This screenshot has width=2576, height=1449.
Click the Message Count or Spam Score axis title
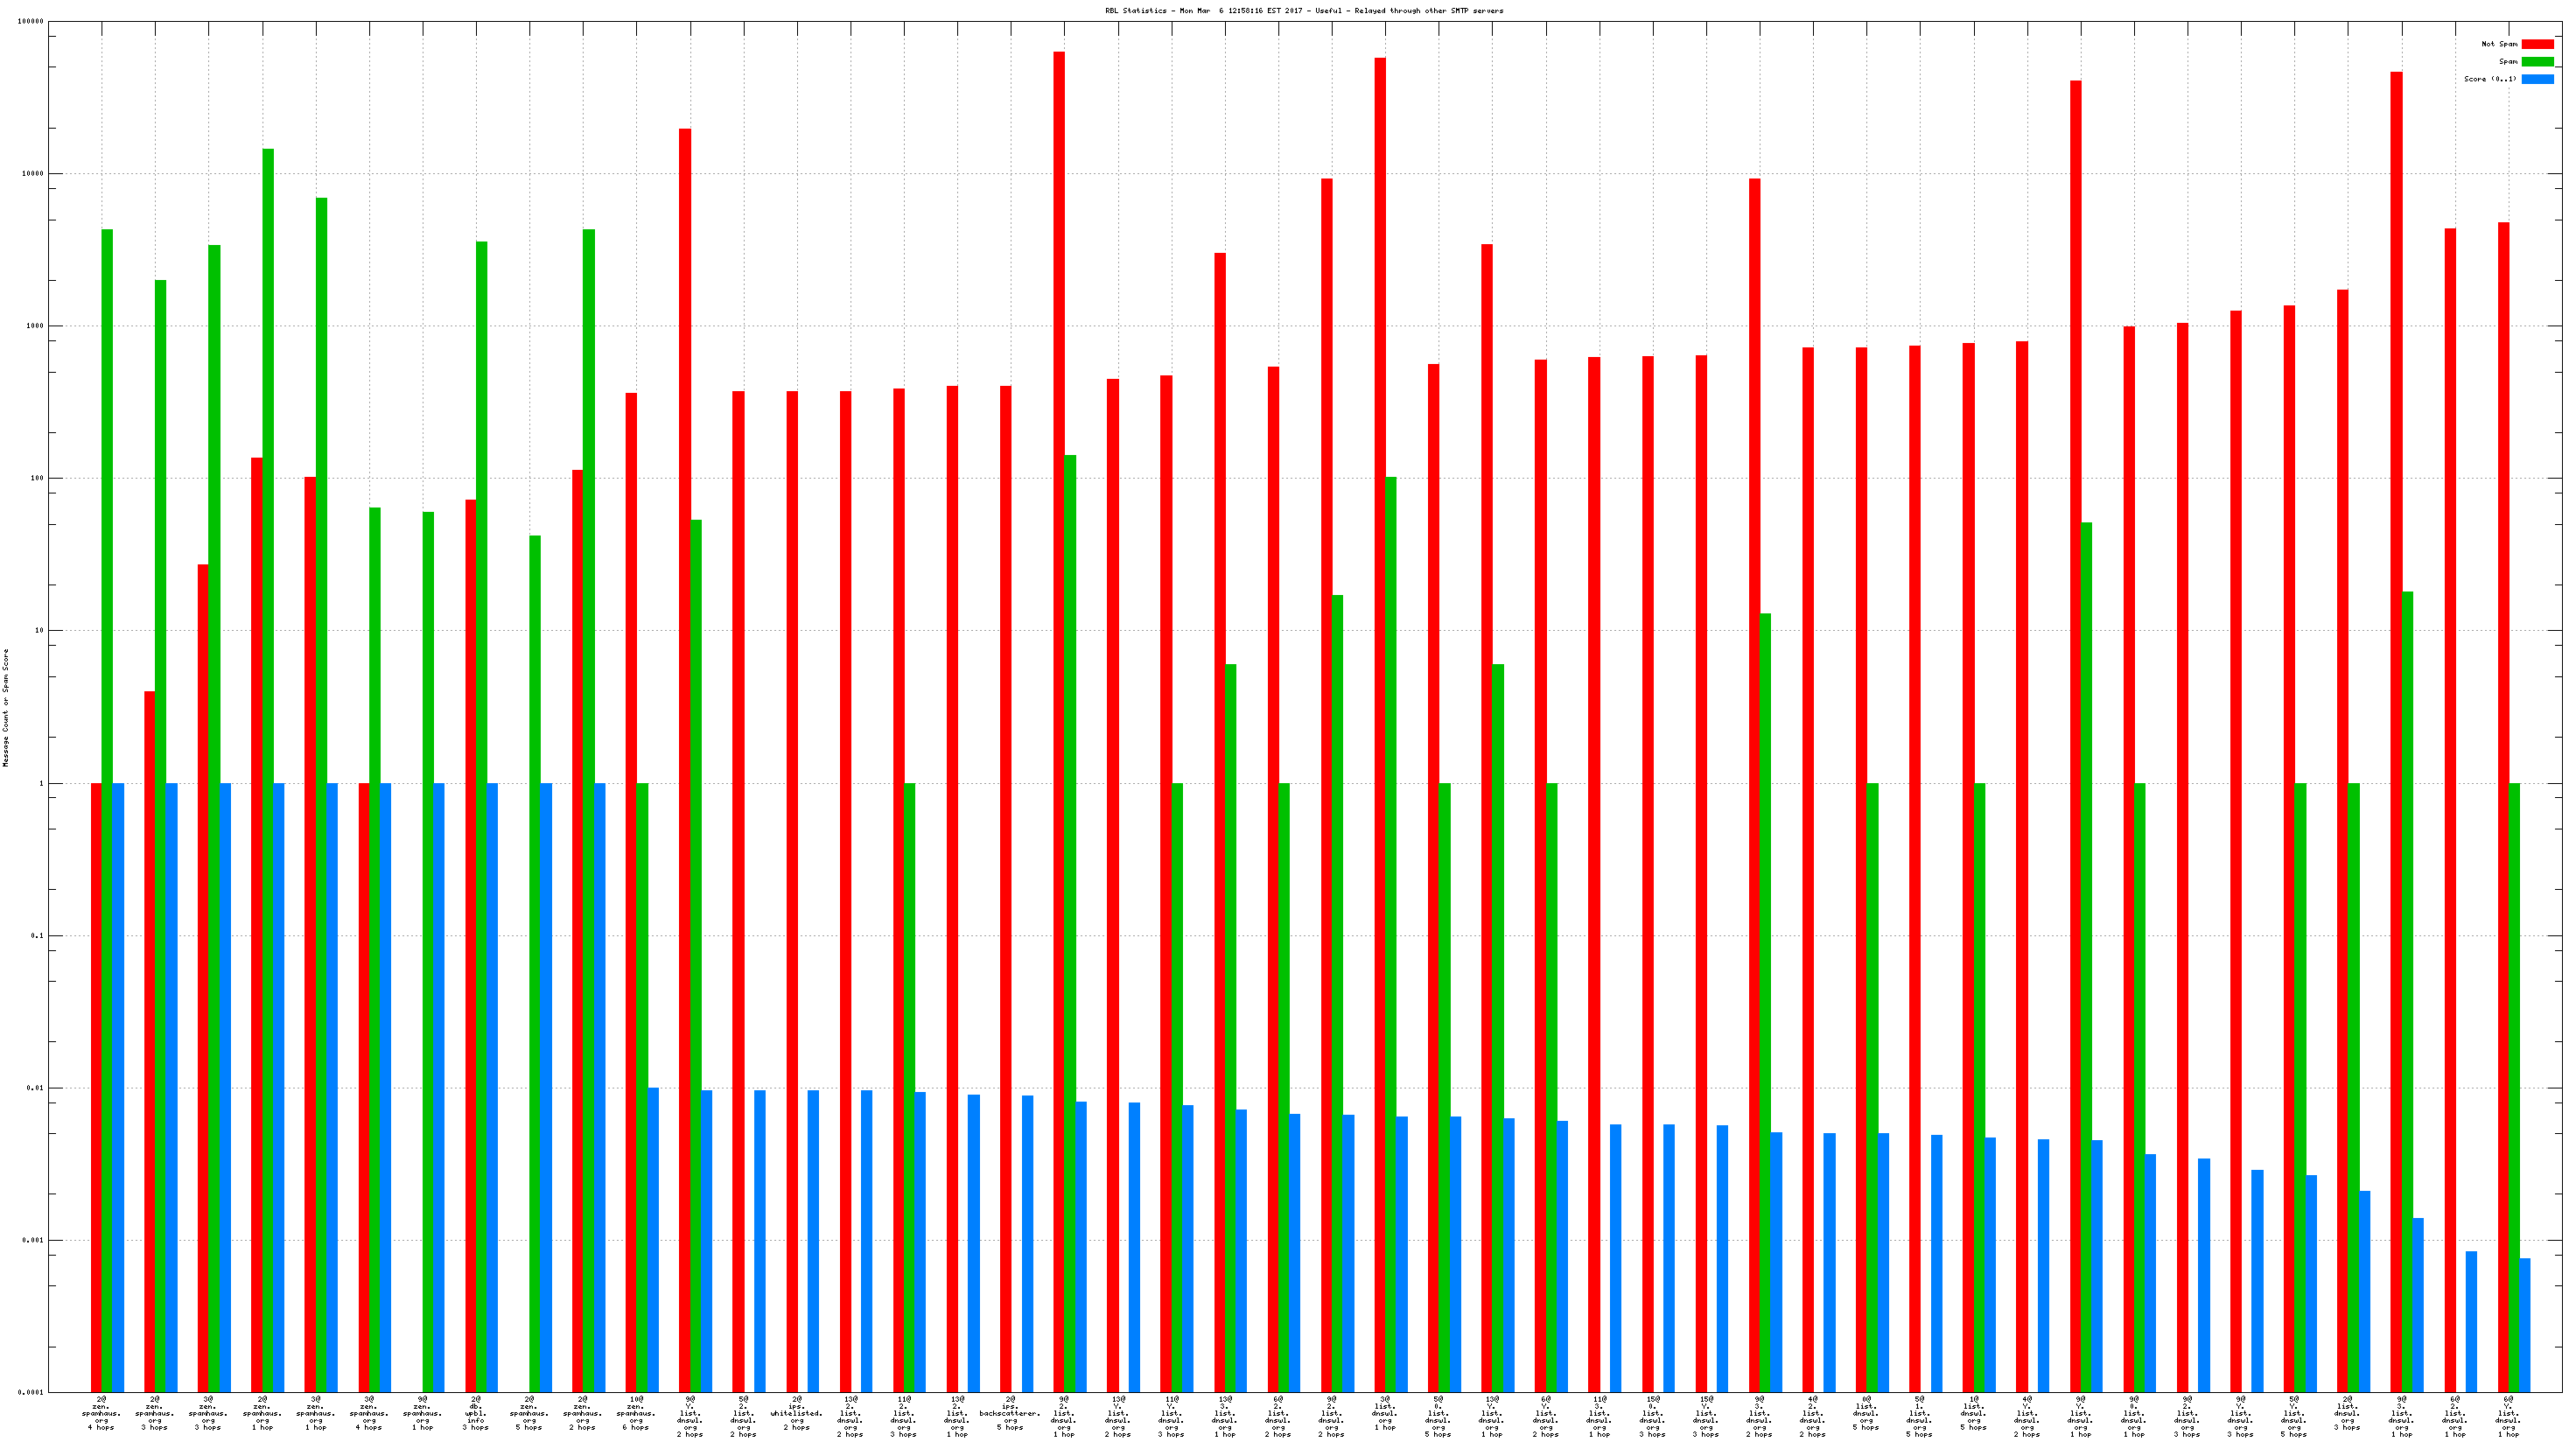coord(6,708)
